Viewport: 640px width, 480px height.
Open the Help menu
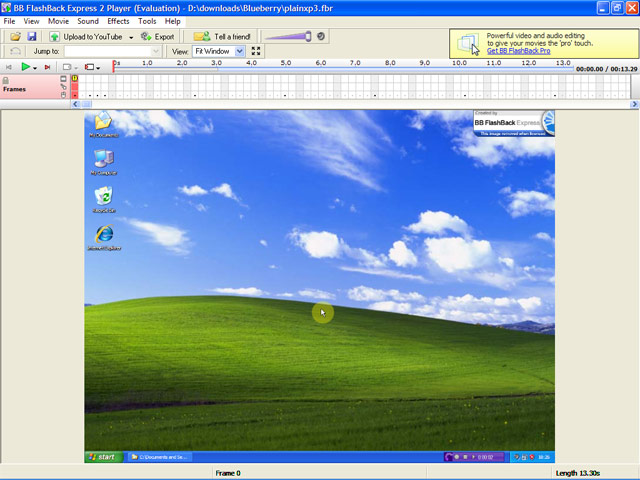(x=172, y=21)
